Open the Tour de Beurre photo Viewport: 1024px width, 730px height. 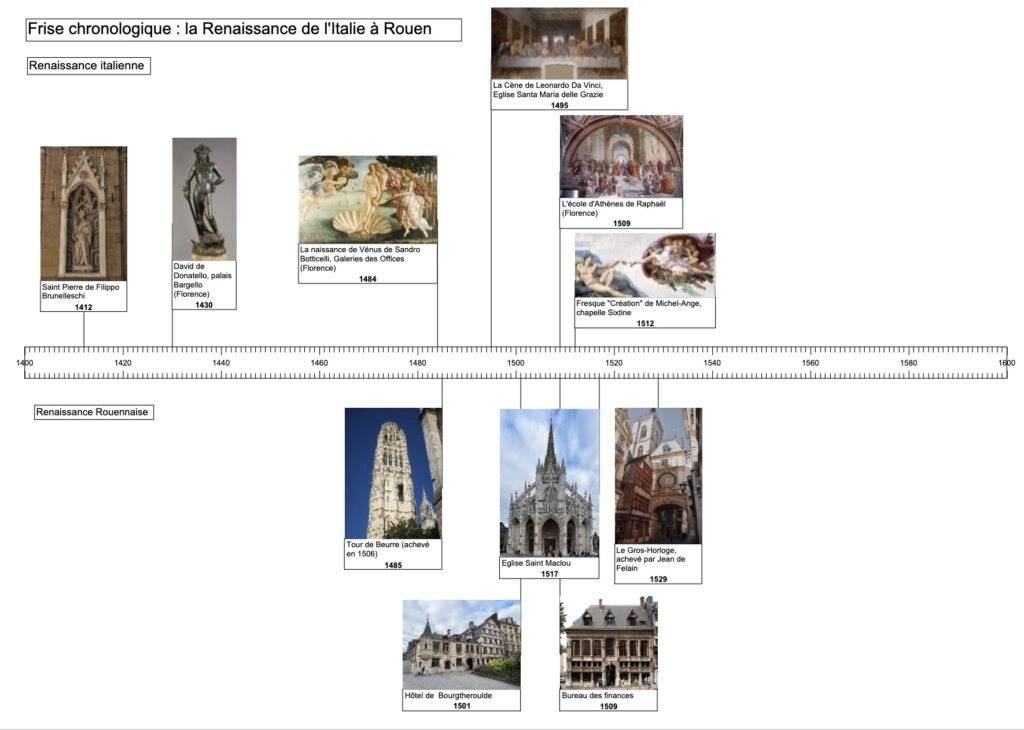coord(393,473)
